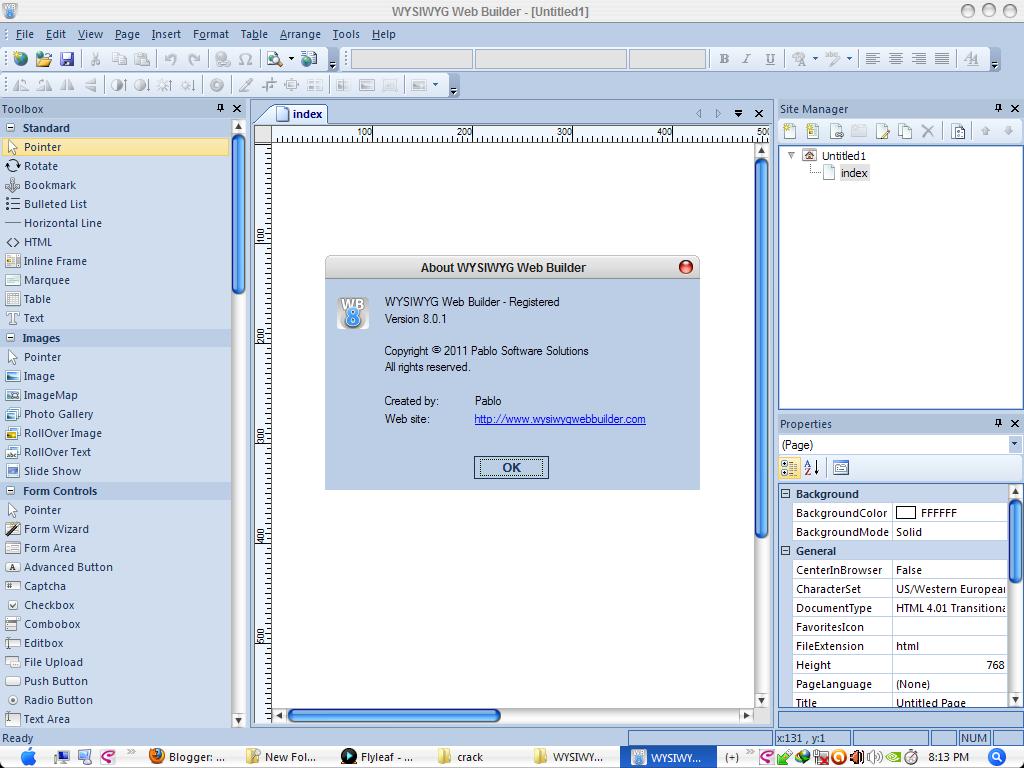Click the Insert Symbol omega icon
Image resolution: width=1024 pixels, height=768 pixels.
pyautogui.click(x=246, y=59)
